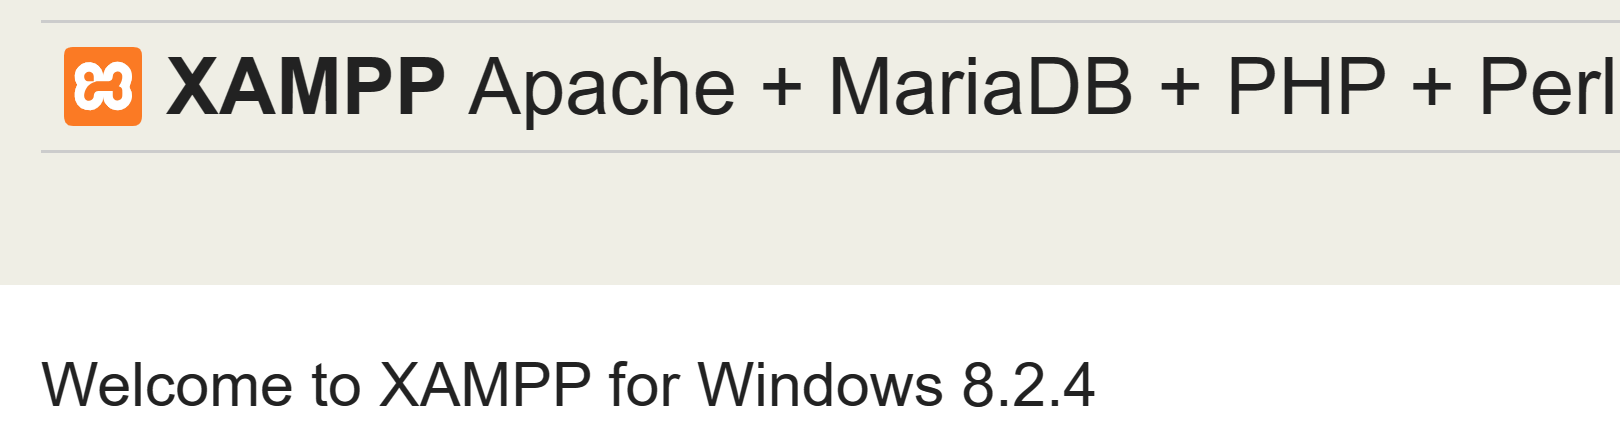Click the word "for" in the welcome heading
The height and width of the screenshot is (423, 1620).
645,385
